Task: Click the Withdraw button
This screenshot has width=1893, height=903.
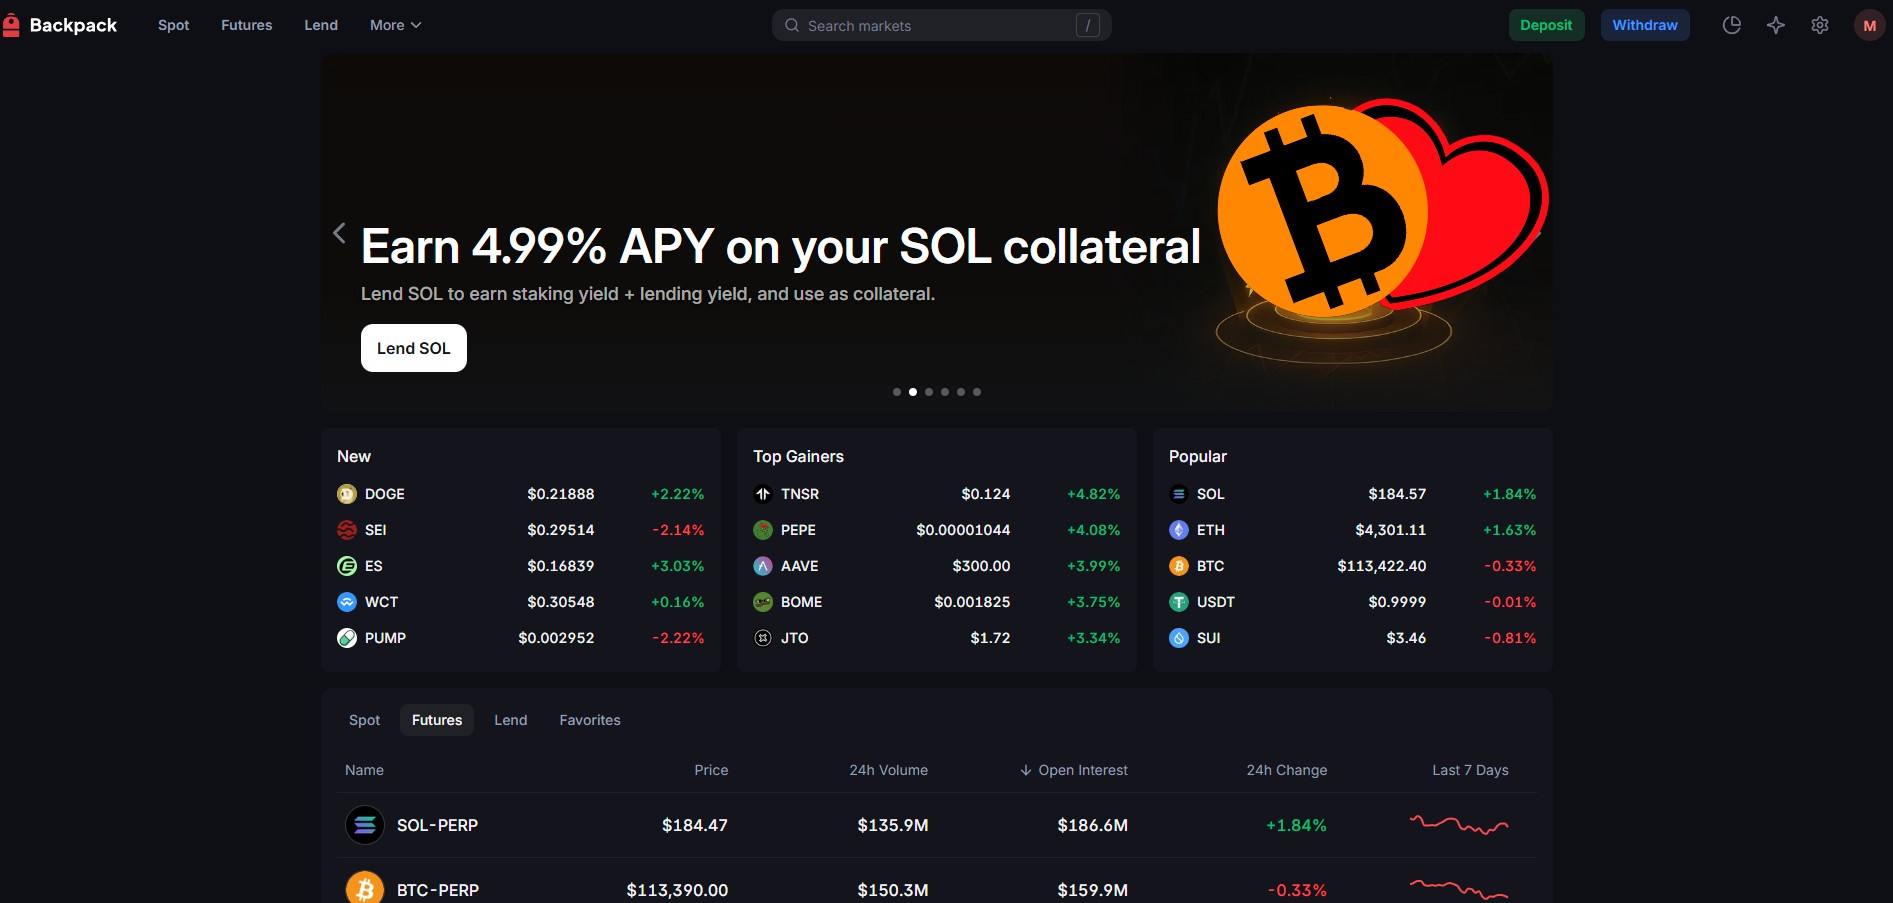Action: [x=1645, y=25]
